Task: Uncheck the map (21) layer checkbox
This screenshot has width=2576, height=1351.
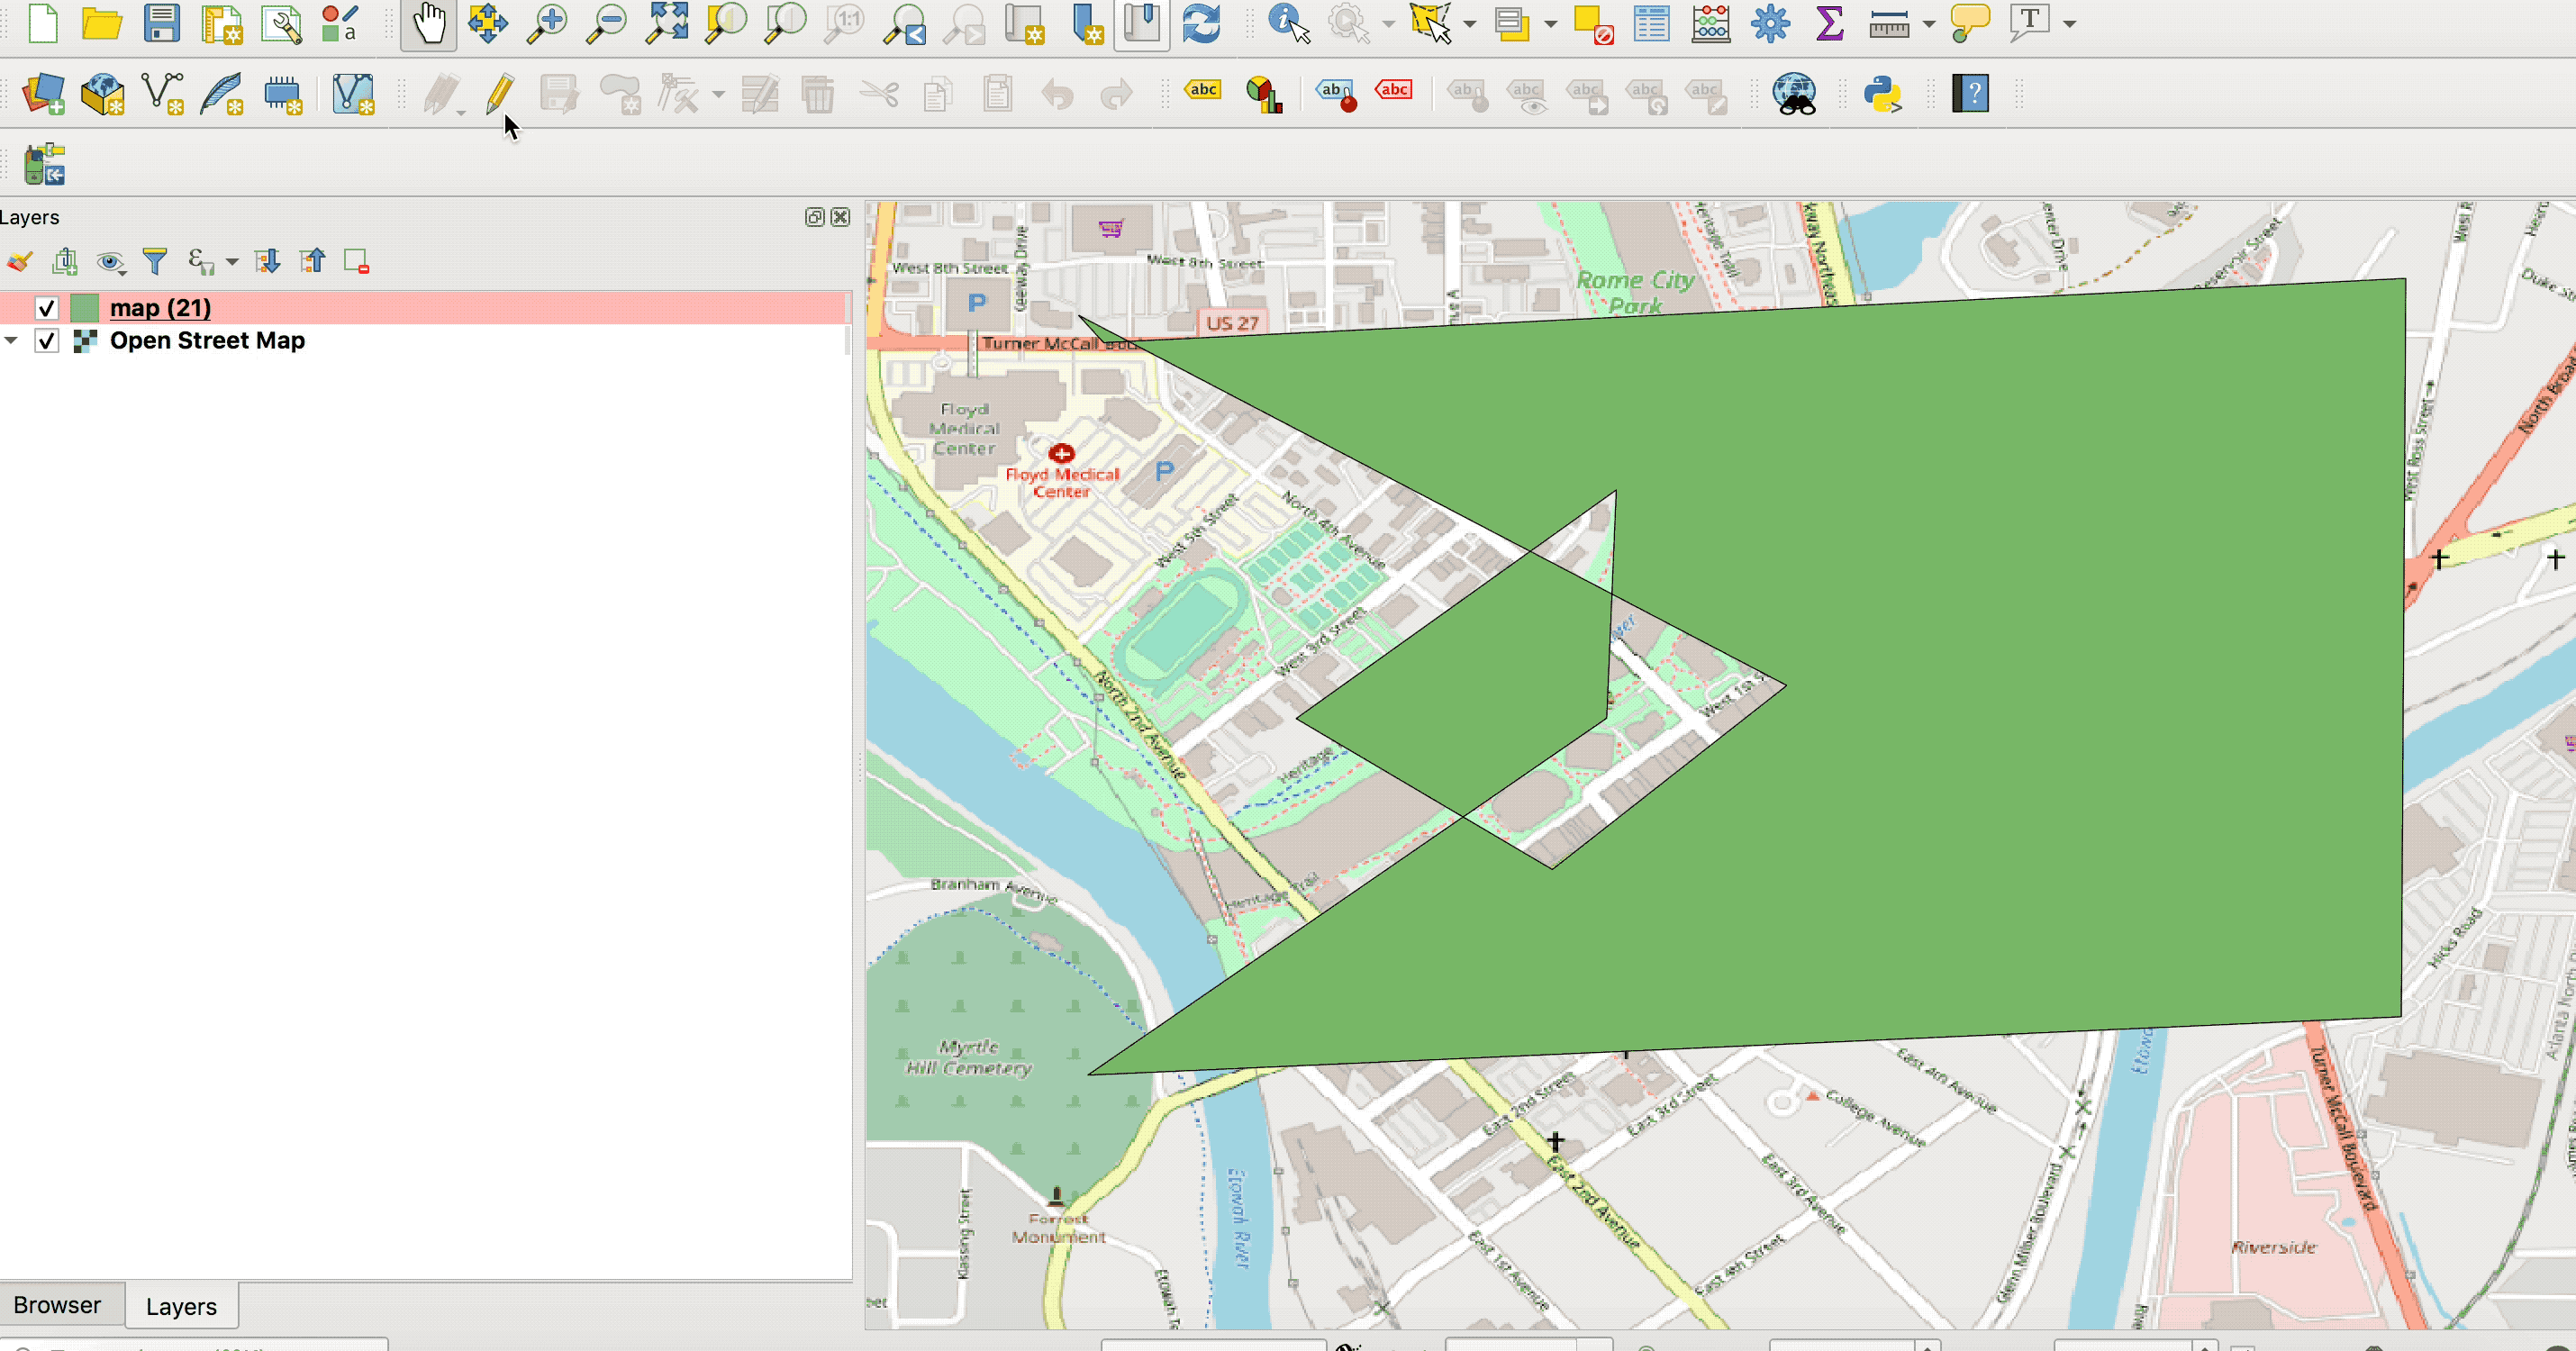Action: [46, 308]
